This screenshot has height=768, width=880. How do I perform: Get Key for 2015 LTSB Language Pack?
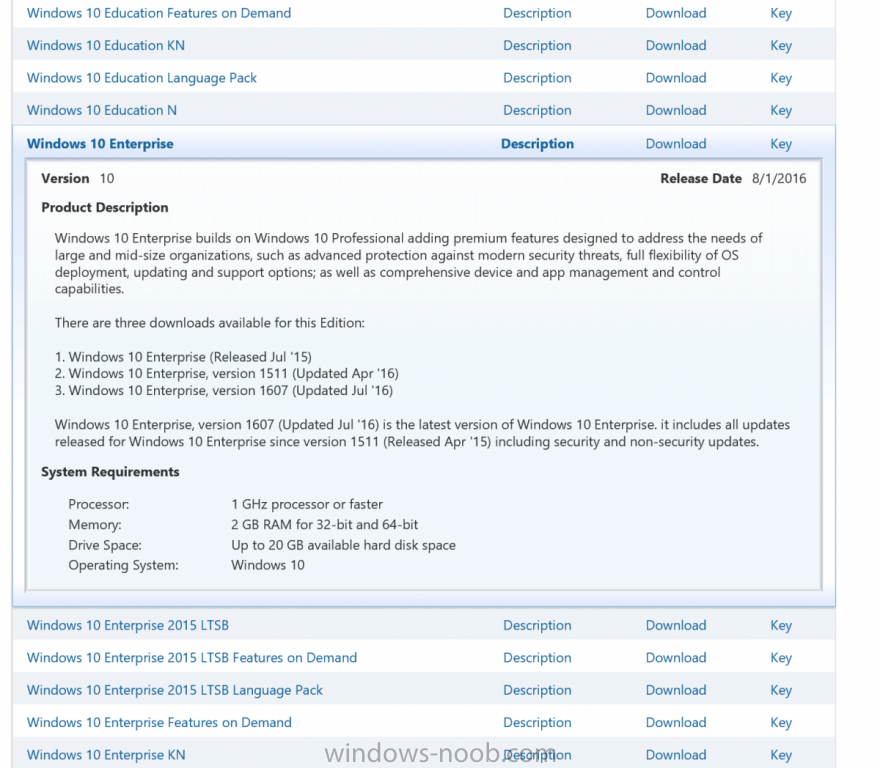(x=781, y=690)
